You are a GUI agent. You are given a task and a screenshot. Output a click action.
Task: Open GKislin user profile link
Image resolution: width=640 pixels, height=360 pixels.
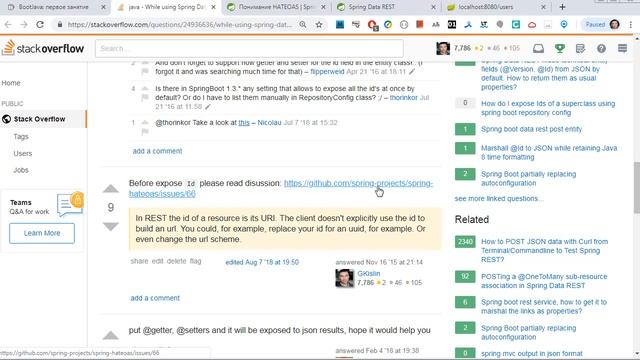[369, 273]
